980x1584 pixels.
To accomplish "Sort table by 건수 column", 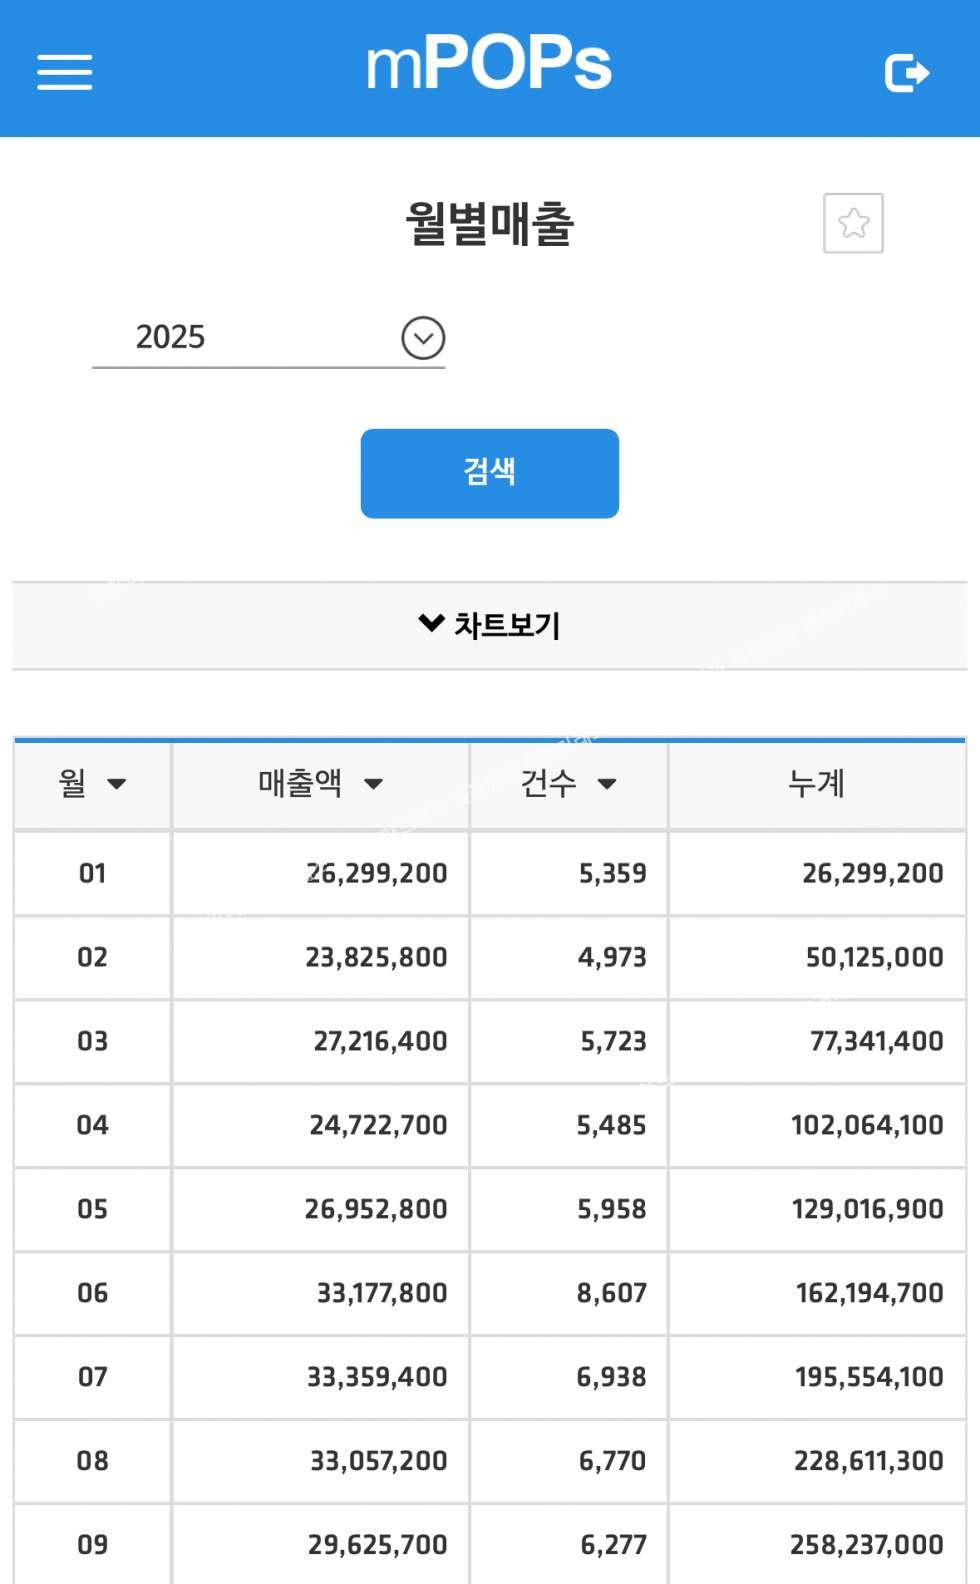I will [568, 784].
